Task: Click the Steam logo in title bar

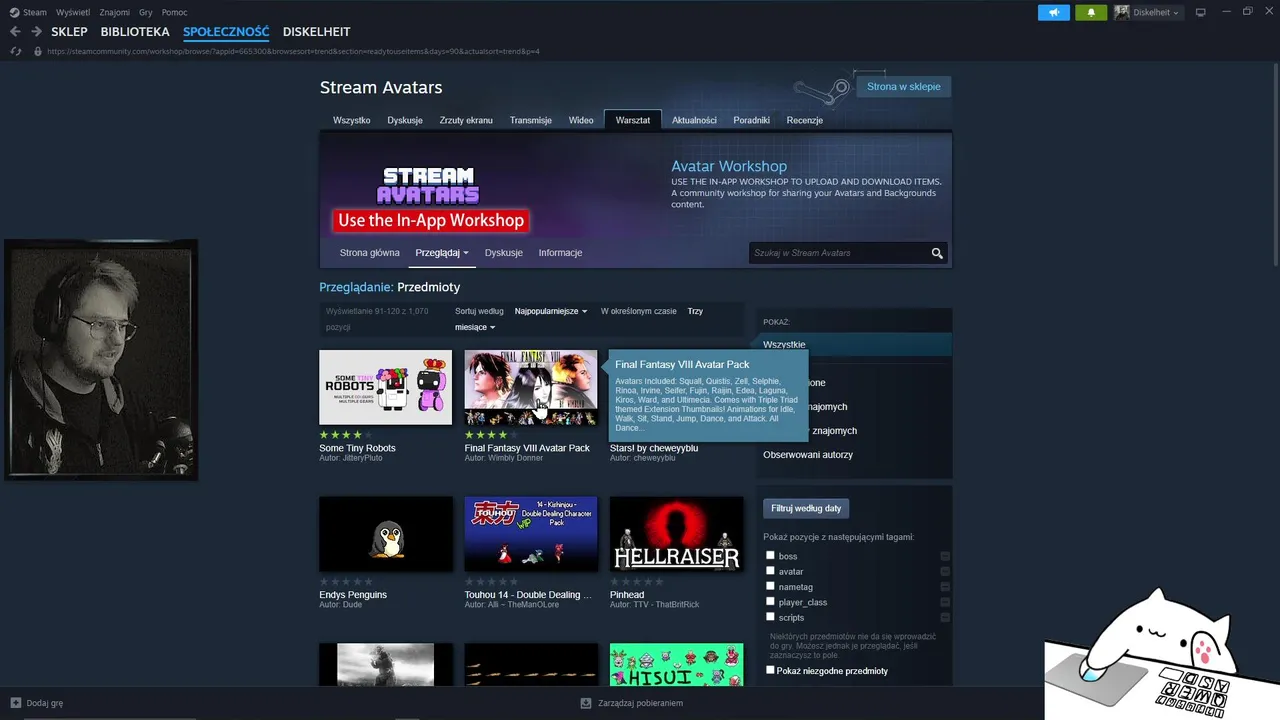Action: click(14, 12)
